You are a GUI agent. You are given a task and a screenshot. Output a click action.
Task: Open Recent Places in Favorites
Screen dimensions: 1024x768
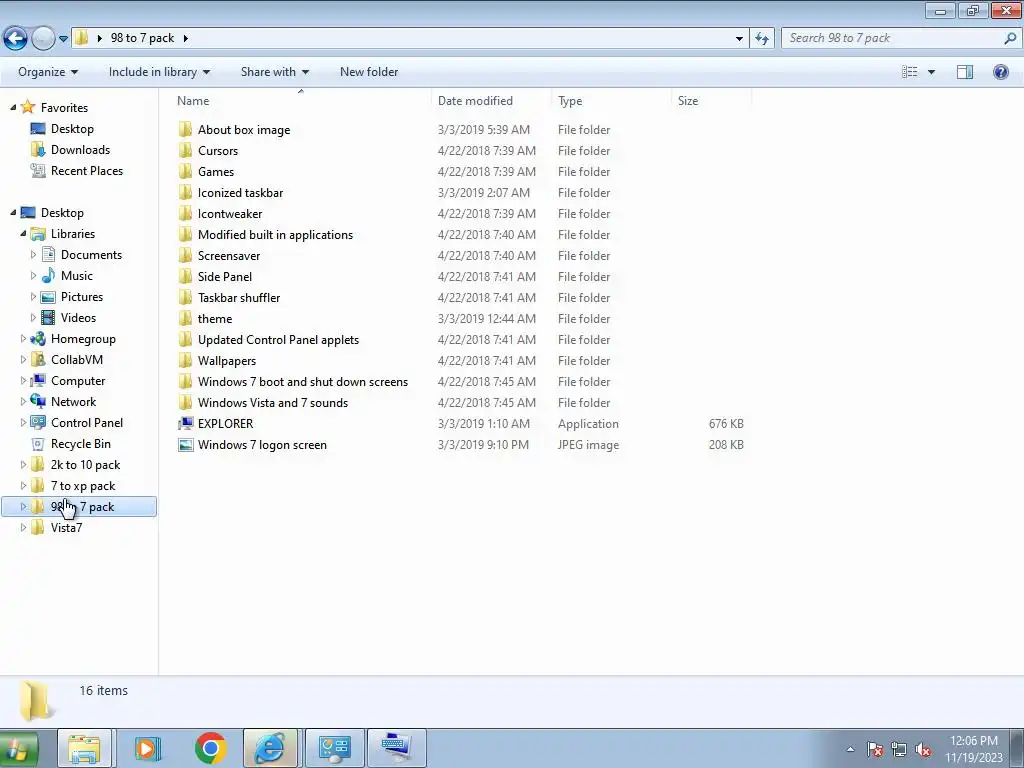point(87,170)
